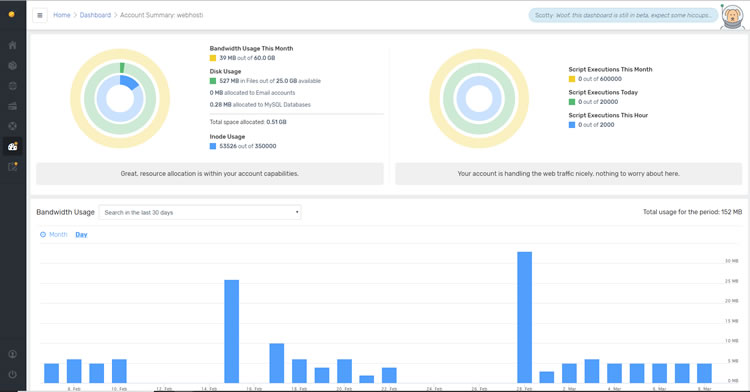750x392 pixels.
Task: Click Account Summary: webhosti breadcrumb text
Action: click(161, 15)
